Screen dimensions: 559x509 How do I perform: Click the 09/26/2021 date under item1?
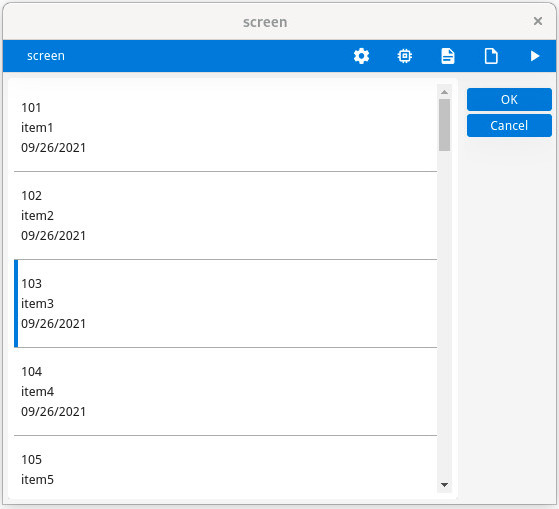[x=53, y=148]
